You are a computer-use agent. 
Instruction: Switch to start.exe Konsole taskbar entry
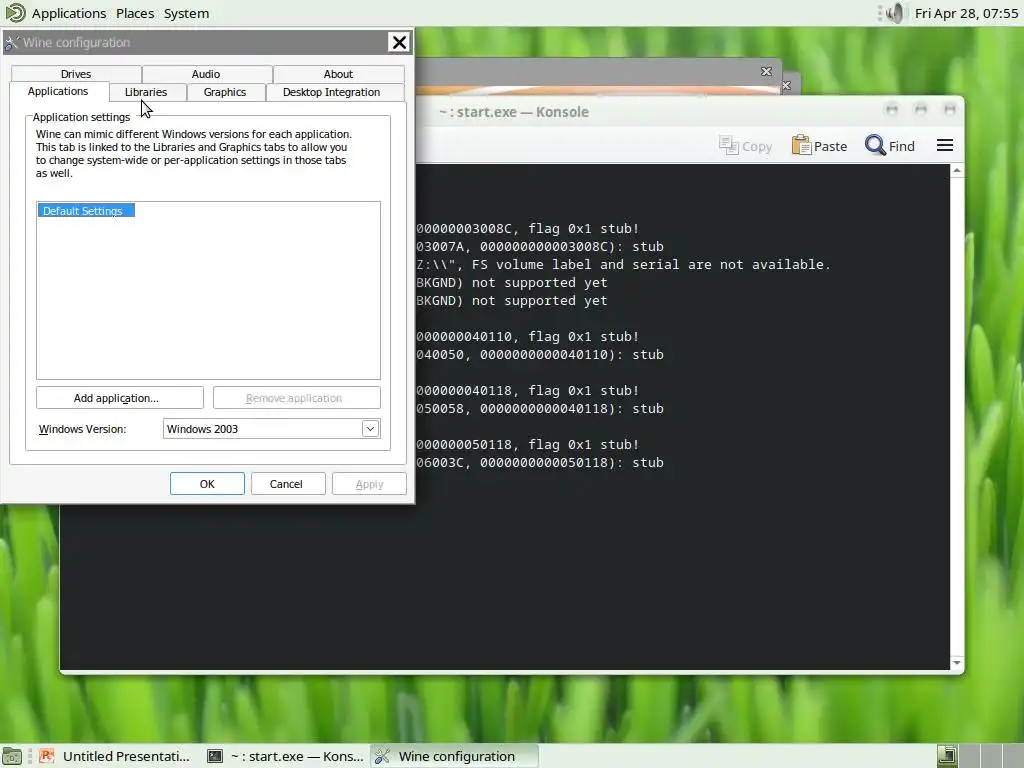point(285,756)
